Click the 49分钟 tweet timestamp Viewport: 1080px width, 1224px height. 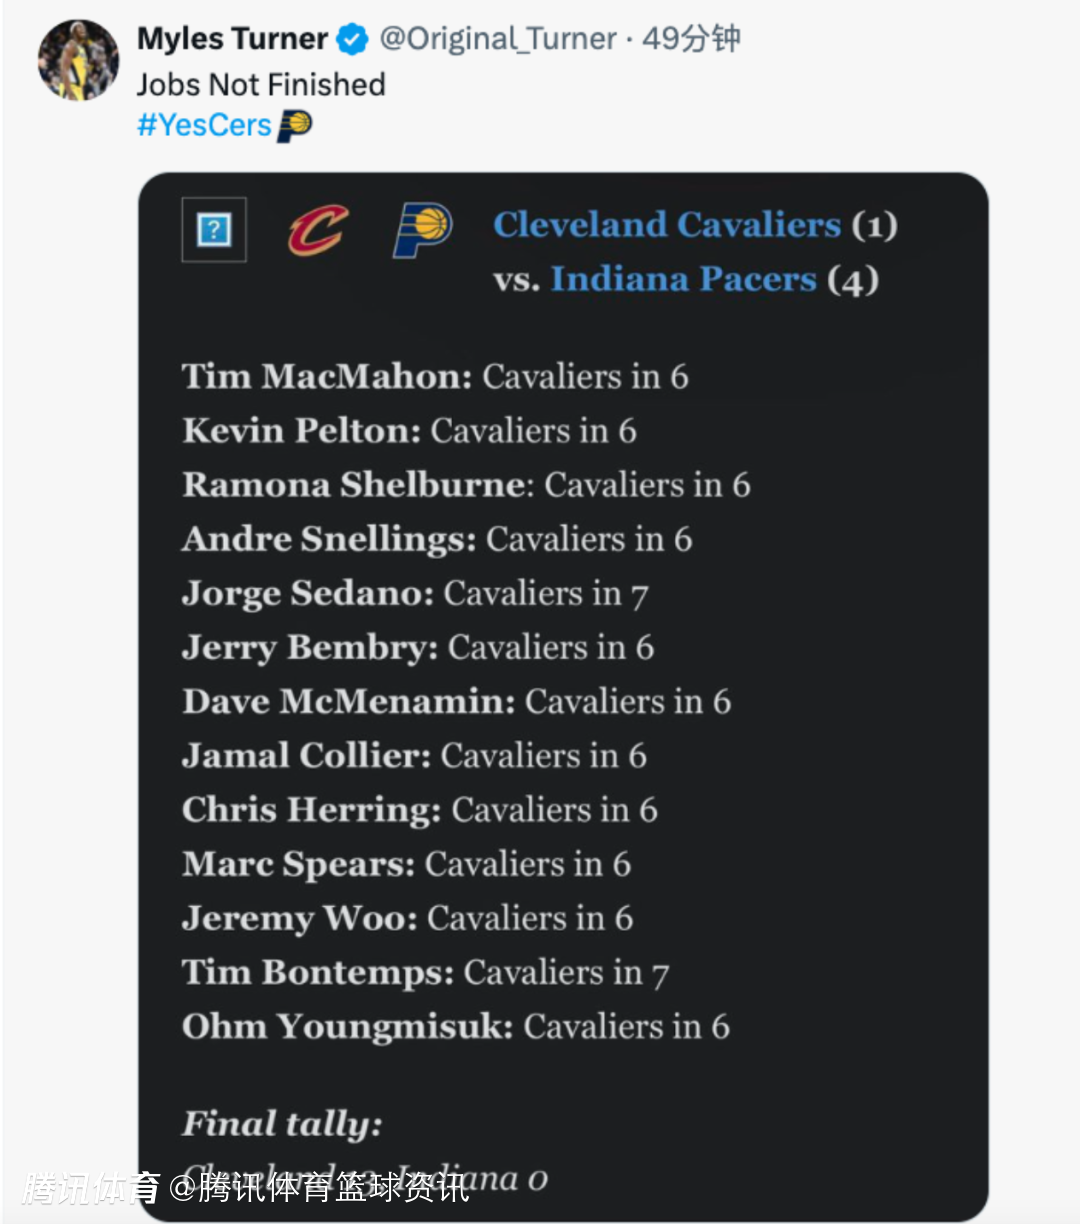pos(691,39)
